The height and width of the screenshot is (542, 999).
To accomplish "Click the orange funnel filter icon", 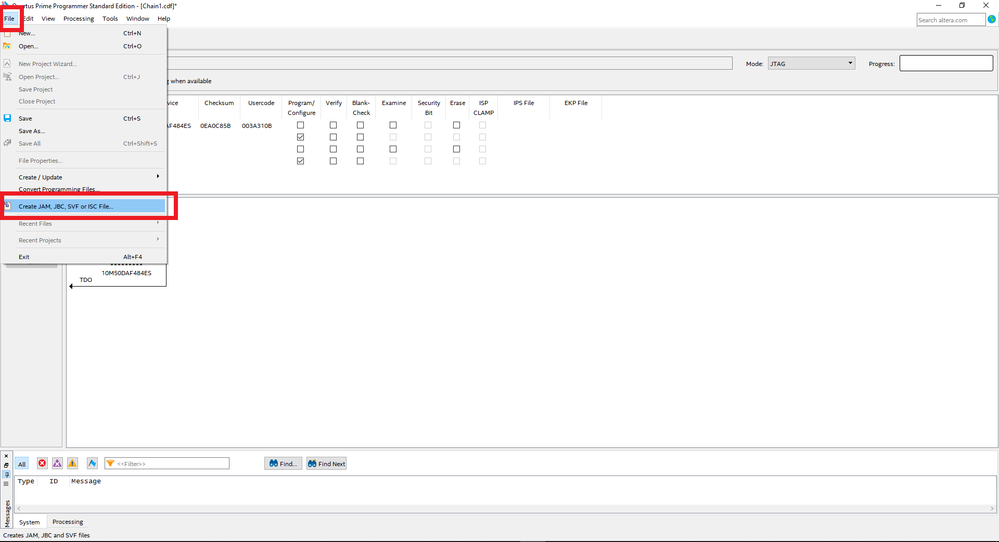I will click(110, 464).
